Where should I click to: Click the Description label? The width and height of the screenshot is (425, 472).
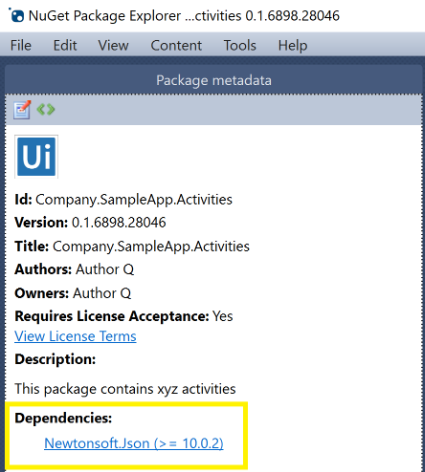55,359
